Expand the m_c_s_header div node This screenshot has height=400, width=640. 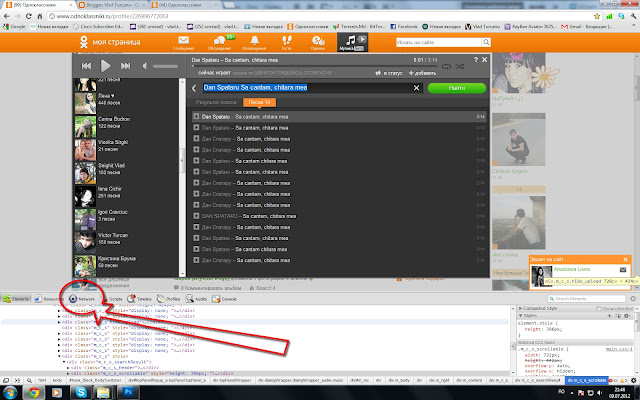point(68,367)
